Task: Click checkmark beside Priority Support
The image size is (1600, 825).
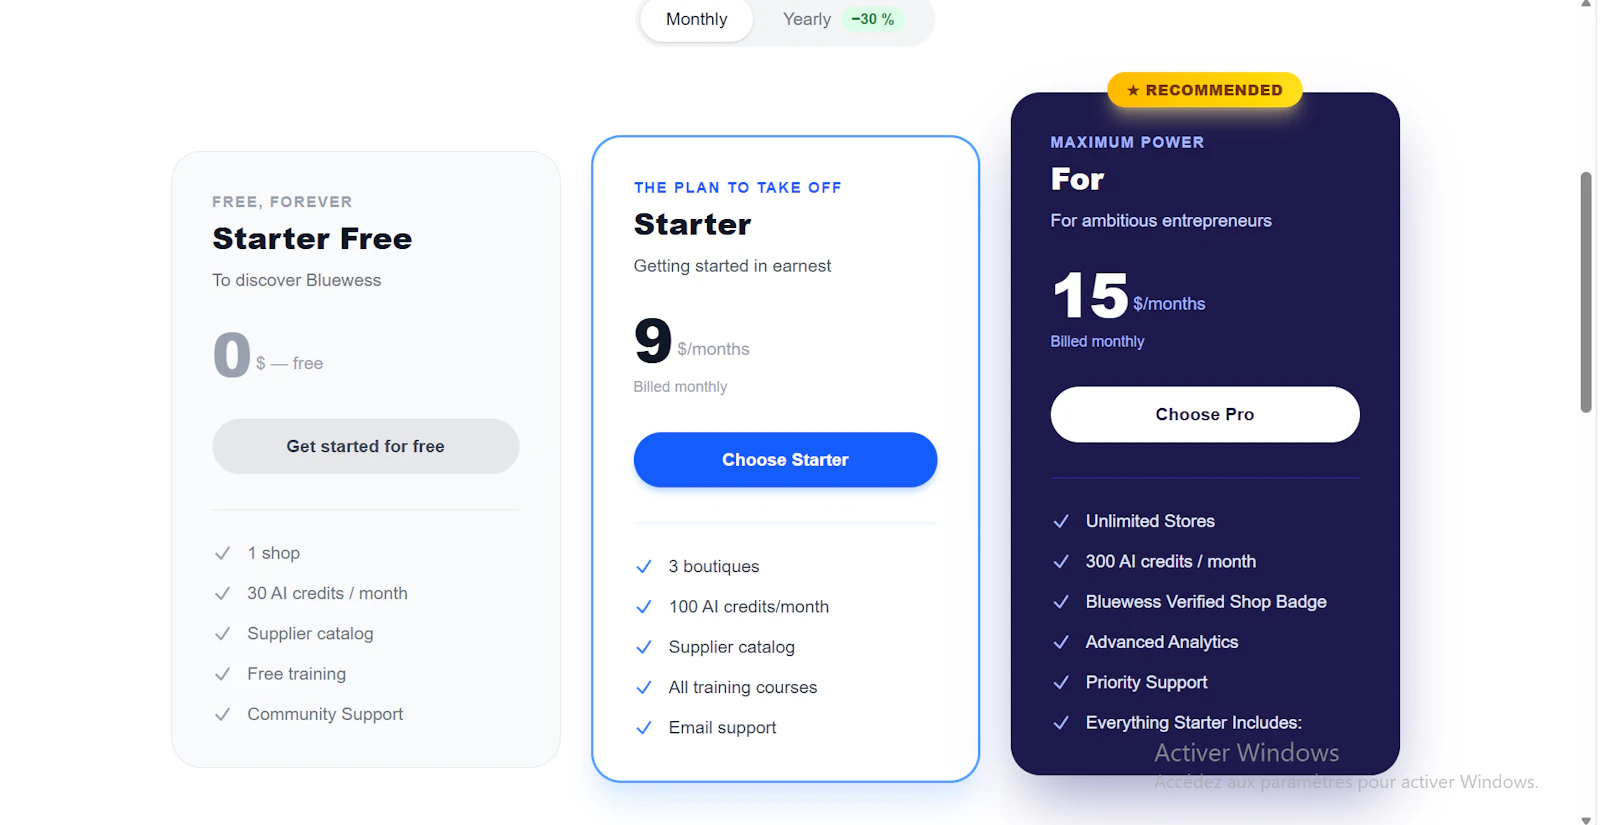Action: point(1061,682)
